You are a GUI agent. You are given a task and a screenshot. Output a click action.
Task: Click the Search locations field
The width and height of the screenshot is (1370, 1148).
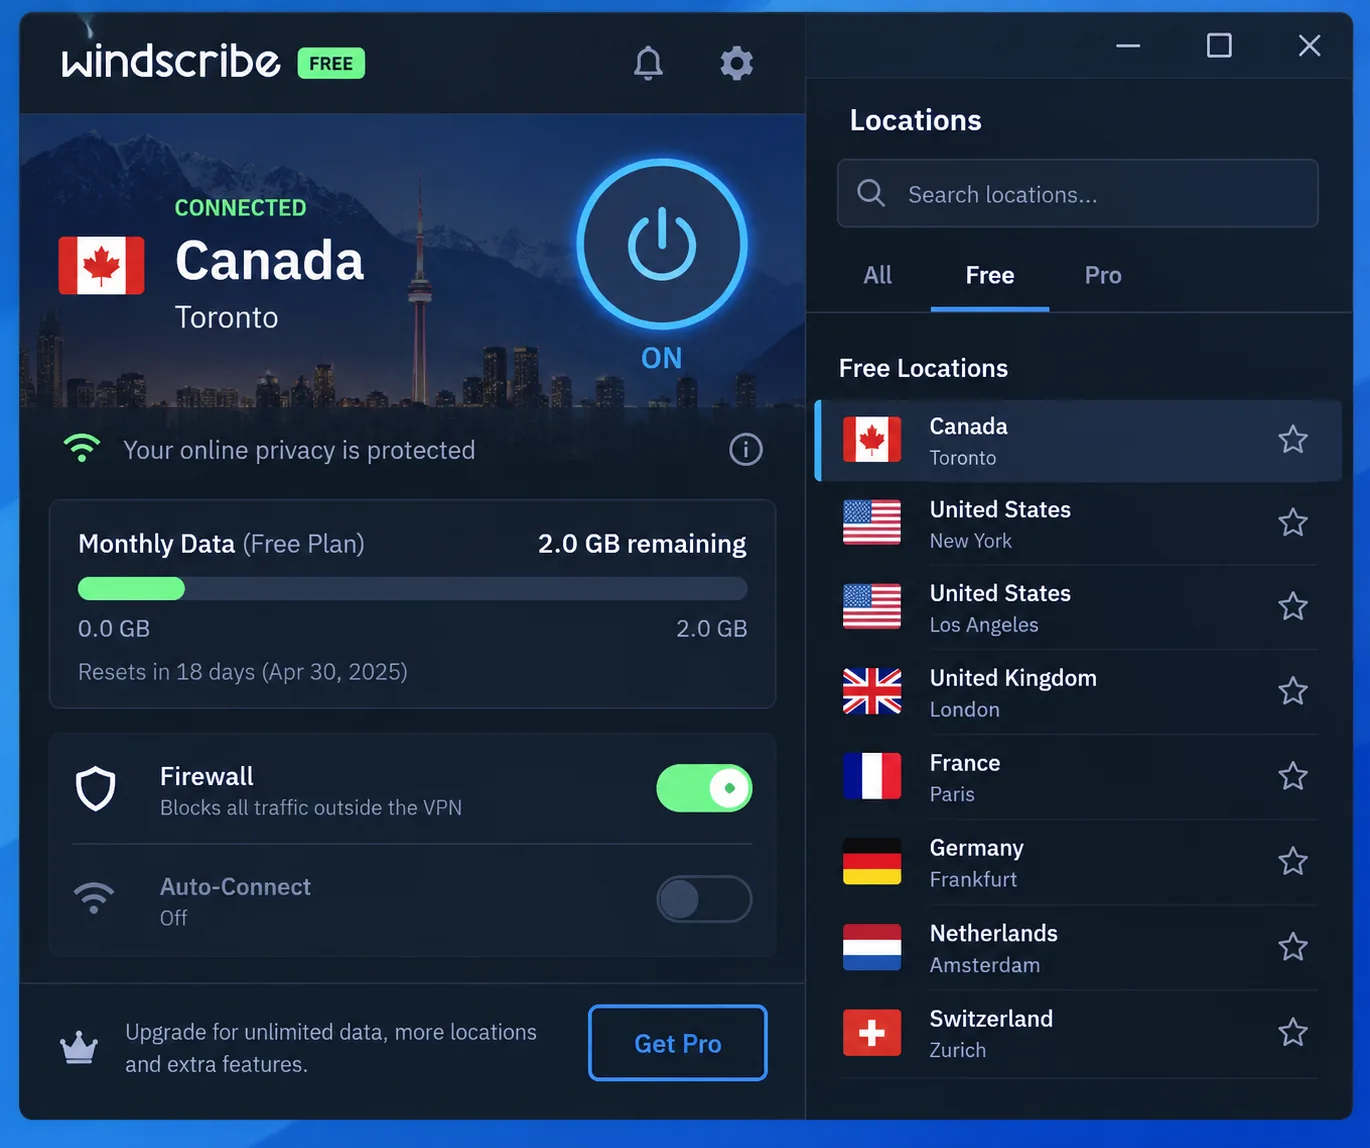point(1078,194)
